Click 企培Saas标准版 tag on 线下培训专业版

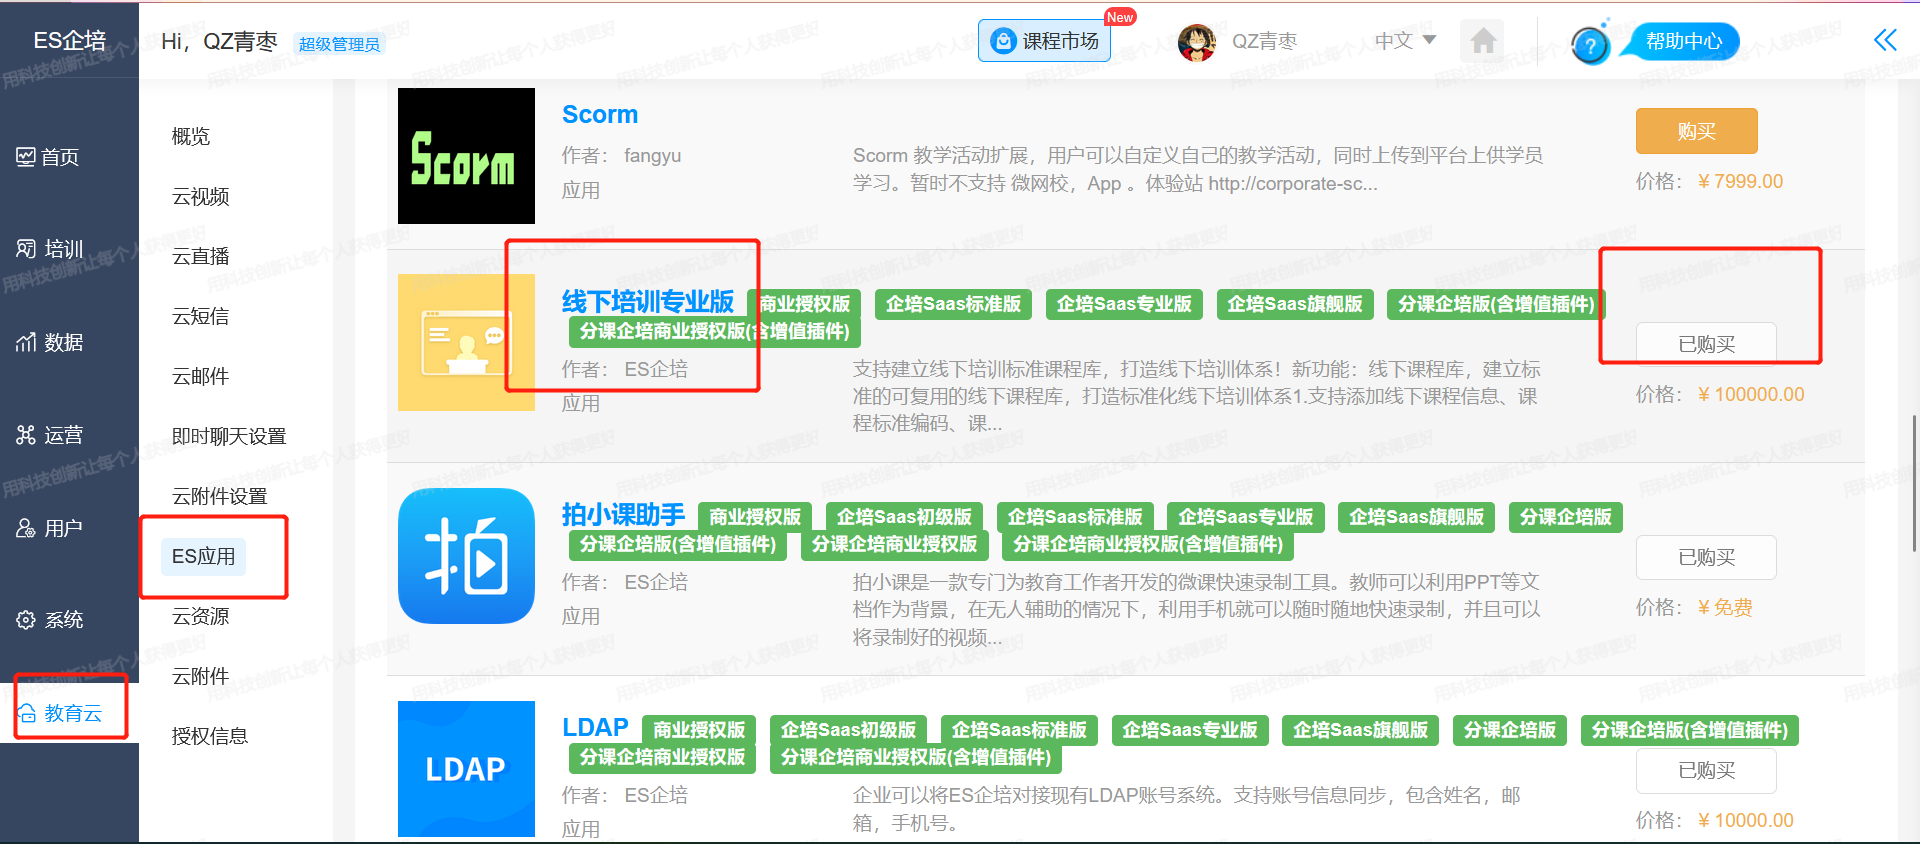953,304
